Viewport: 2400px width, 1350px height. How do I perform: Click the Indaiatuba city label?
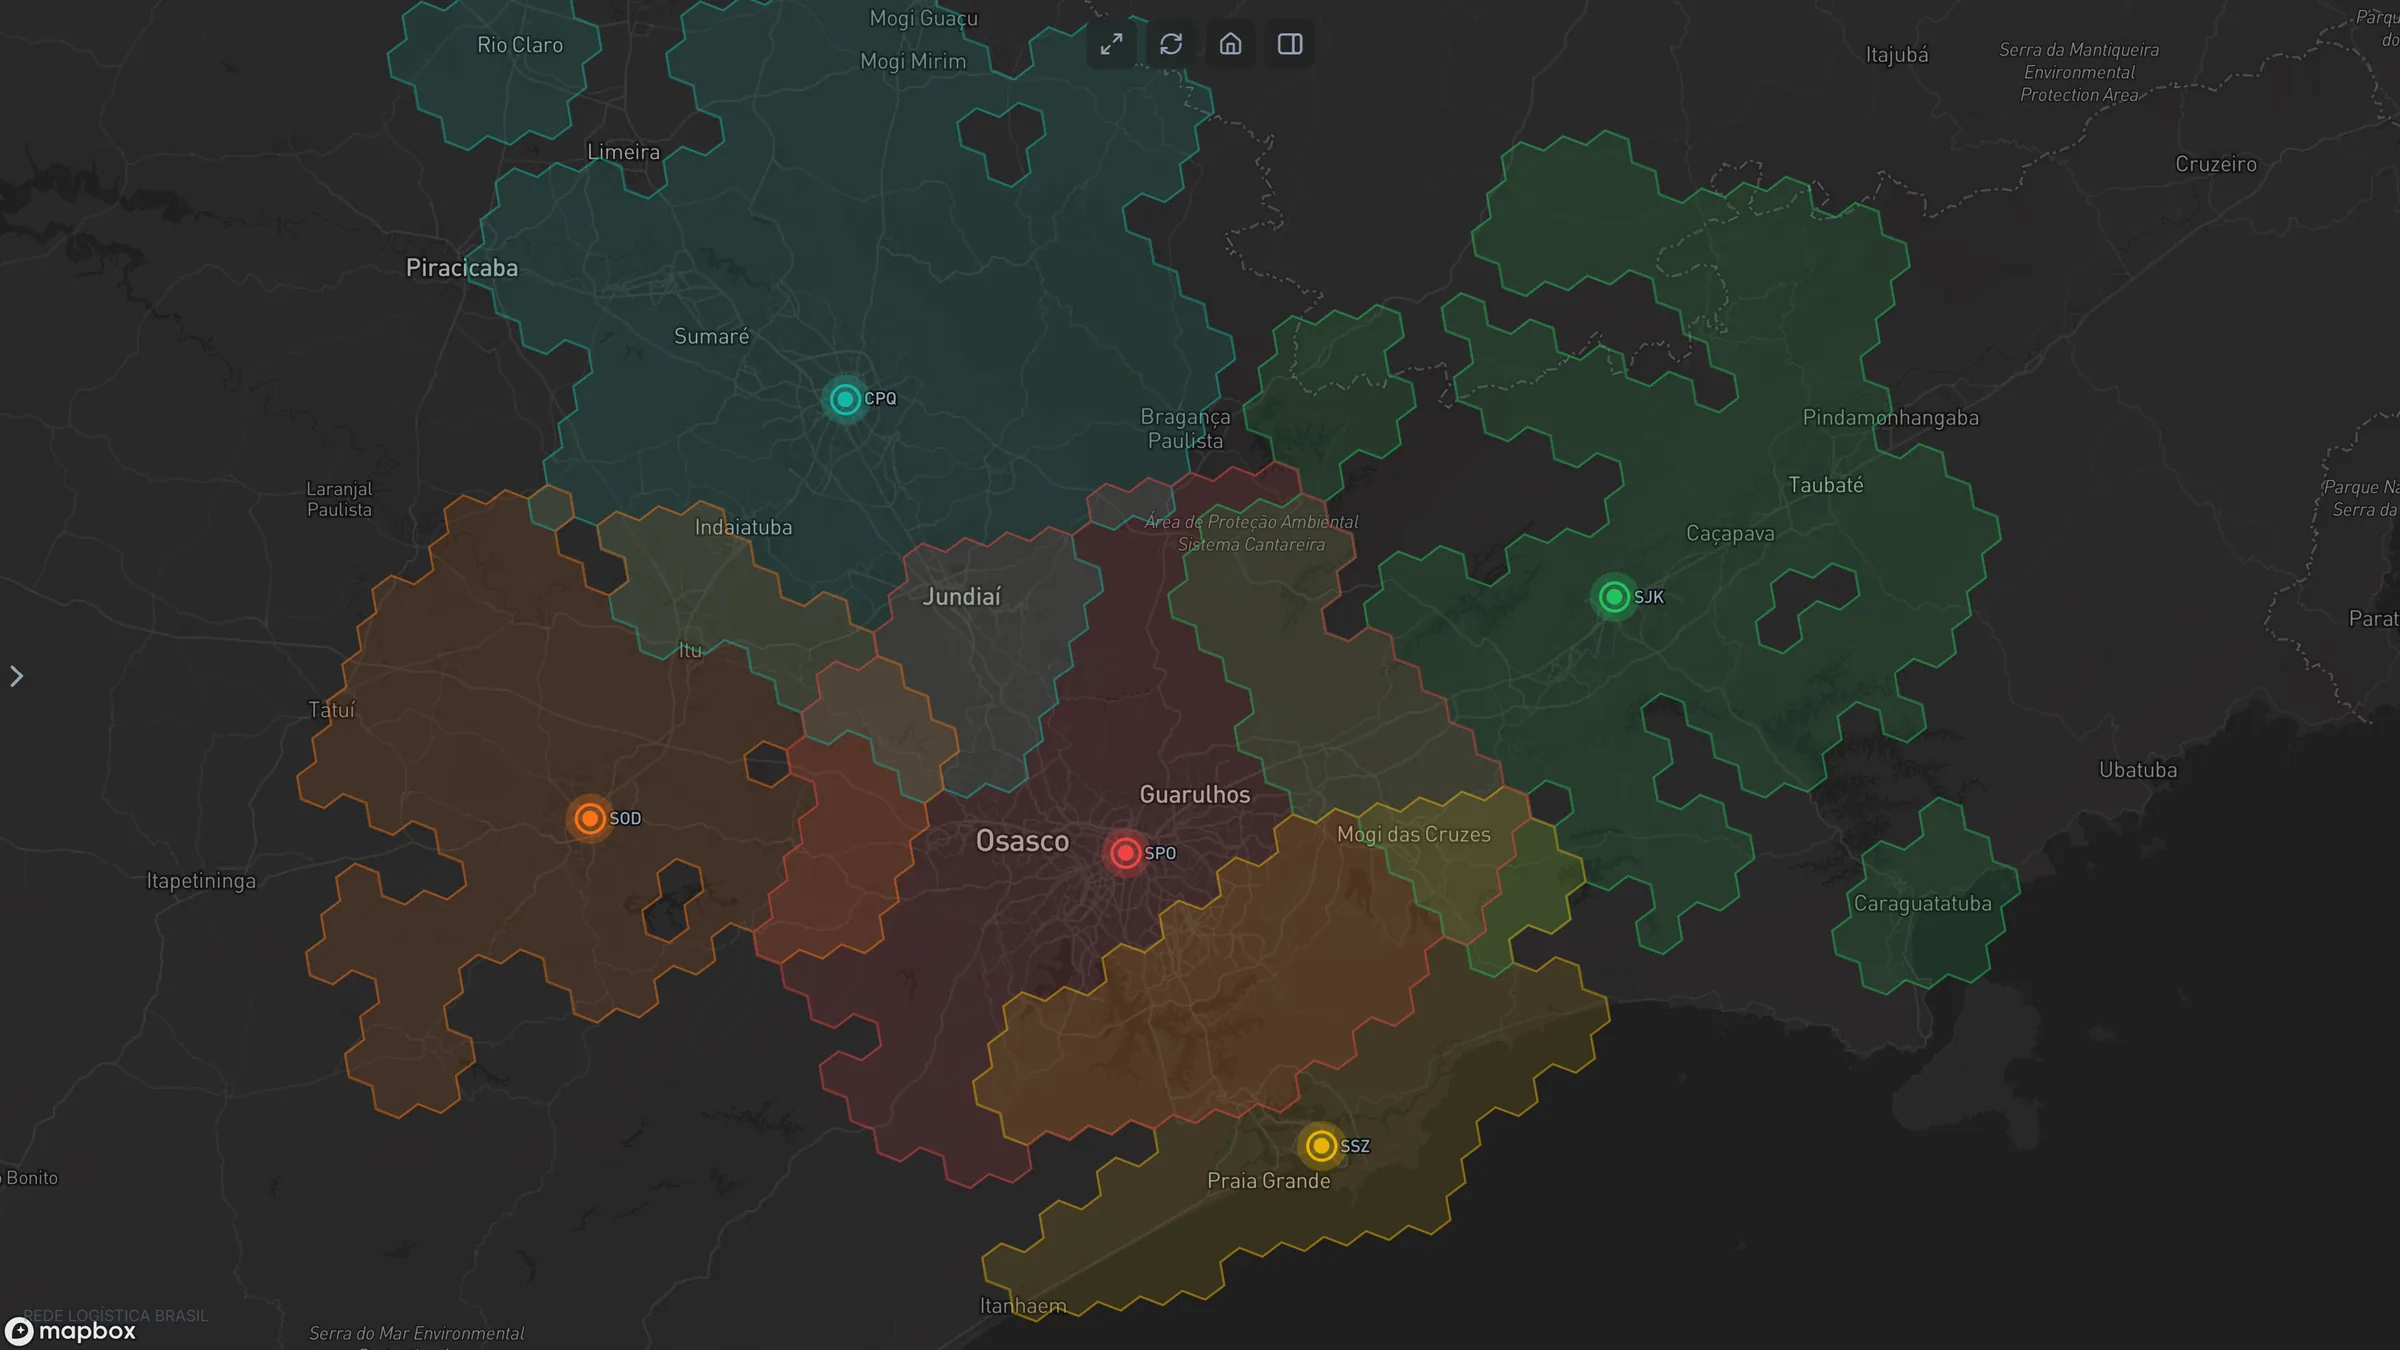(x=743, y=527)
